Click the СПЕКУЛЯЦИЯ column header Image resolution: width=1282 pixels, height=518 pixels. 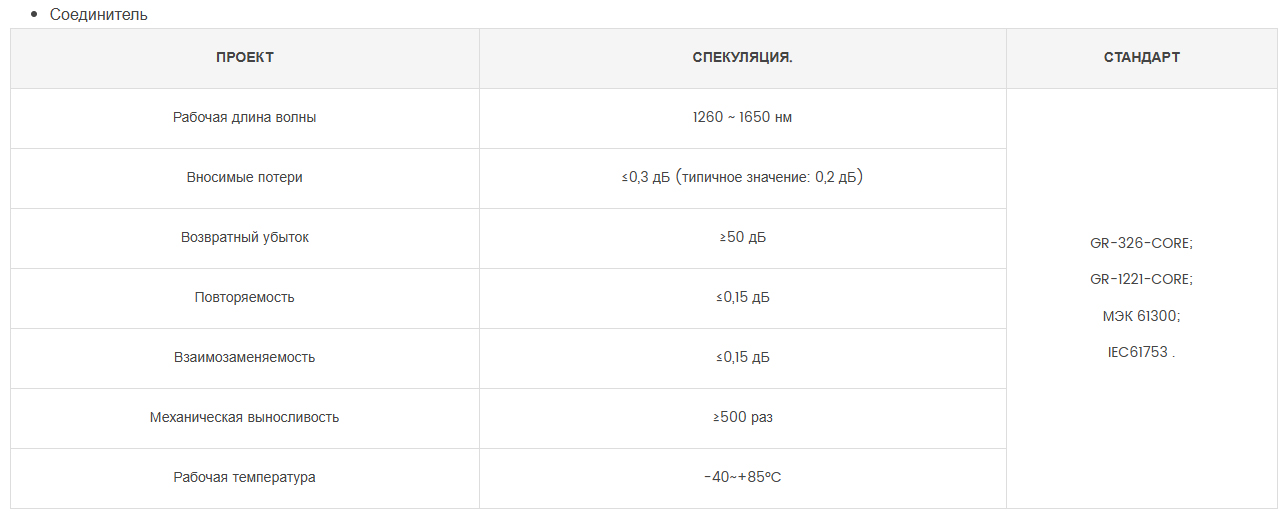coord(743,58)
